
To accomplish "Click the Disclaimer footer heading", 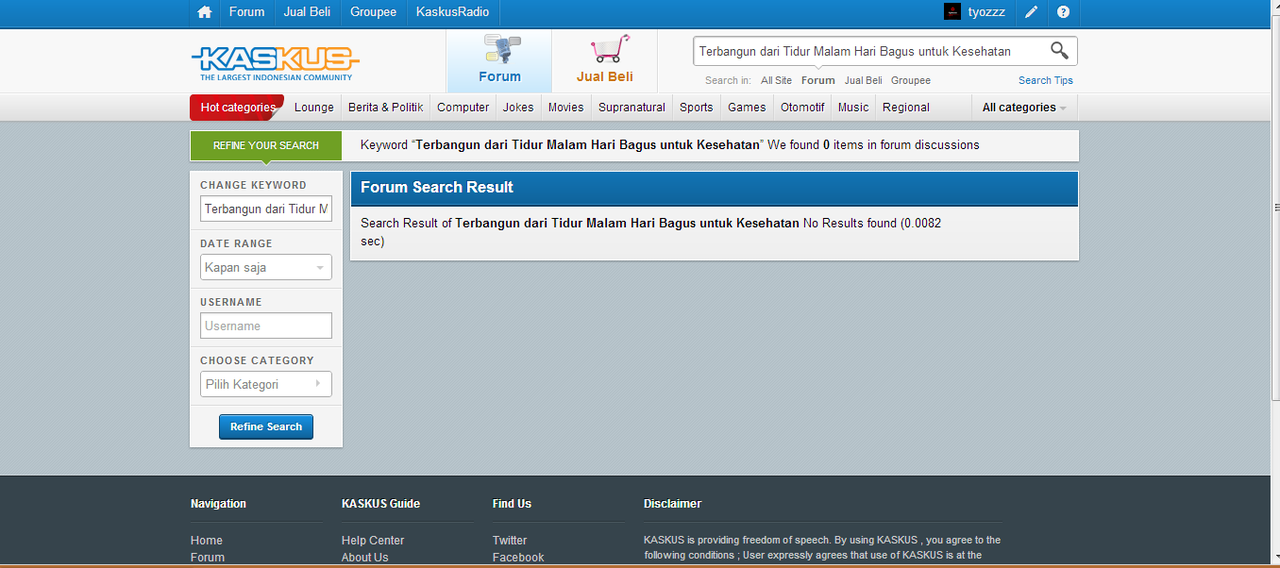I will (x=673, y=504).
